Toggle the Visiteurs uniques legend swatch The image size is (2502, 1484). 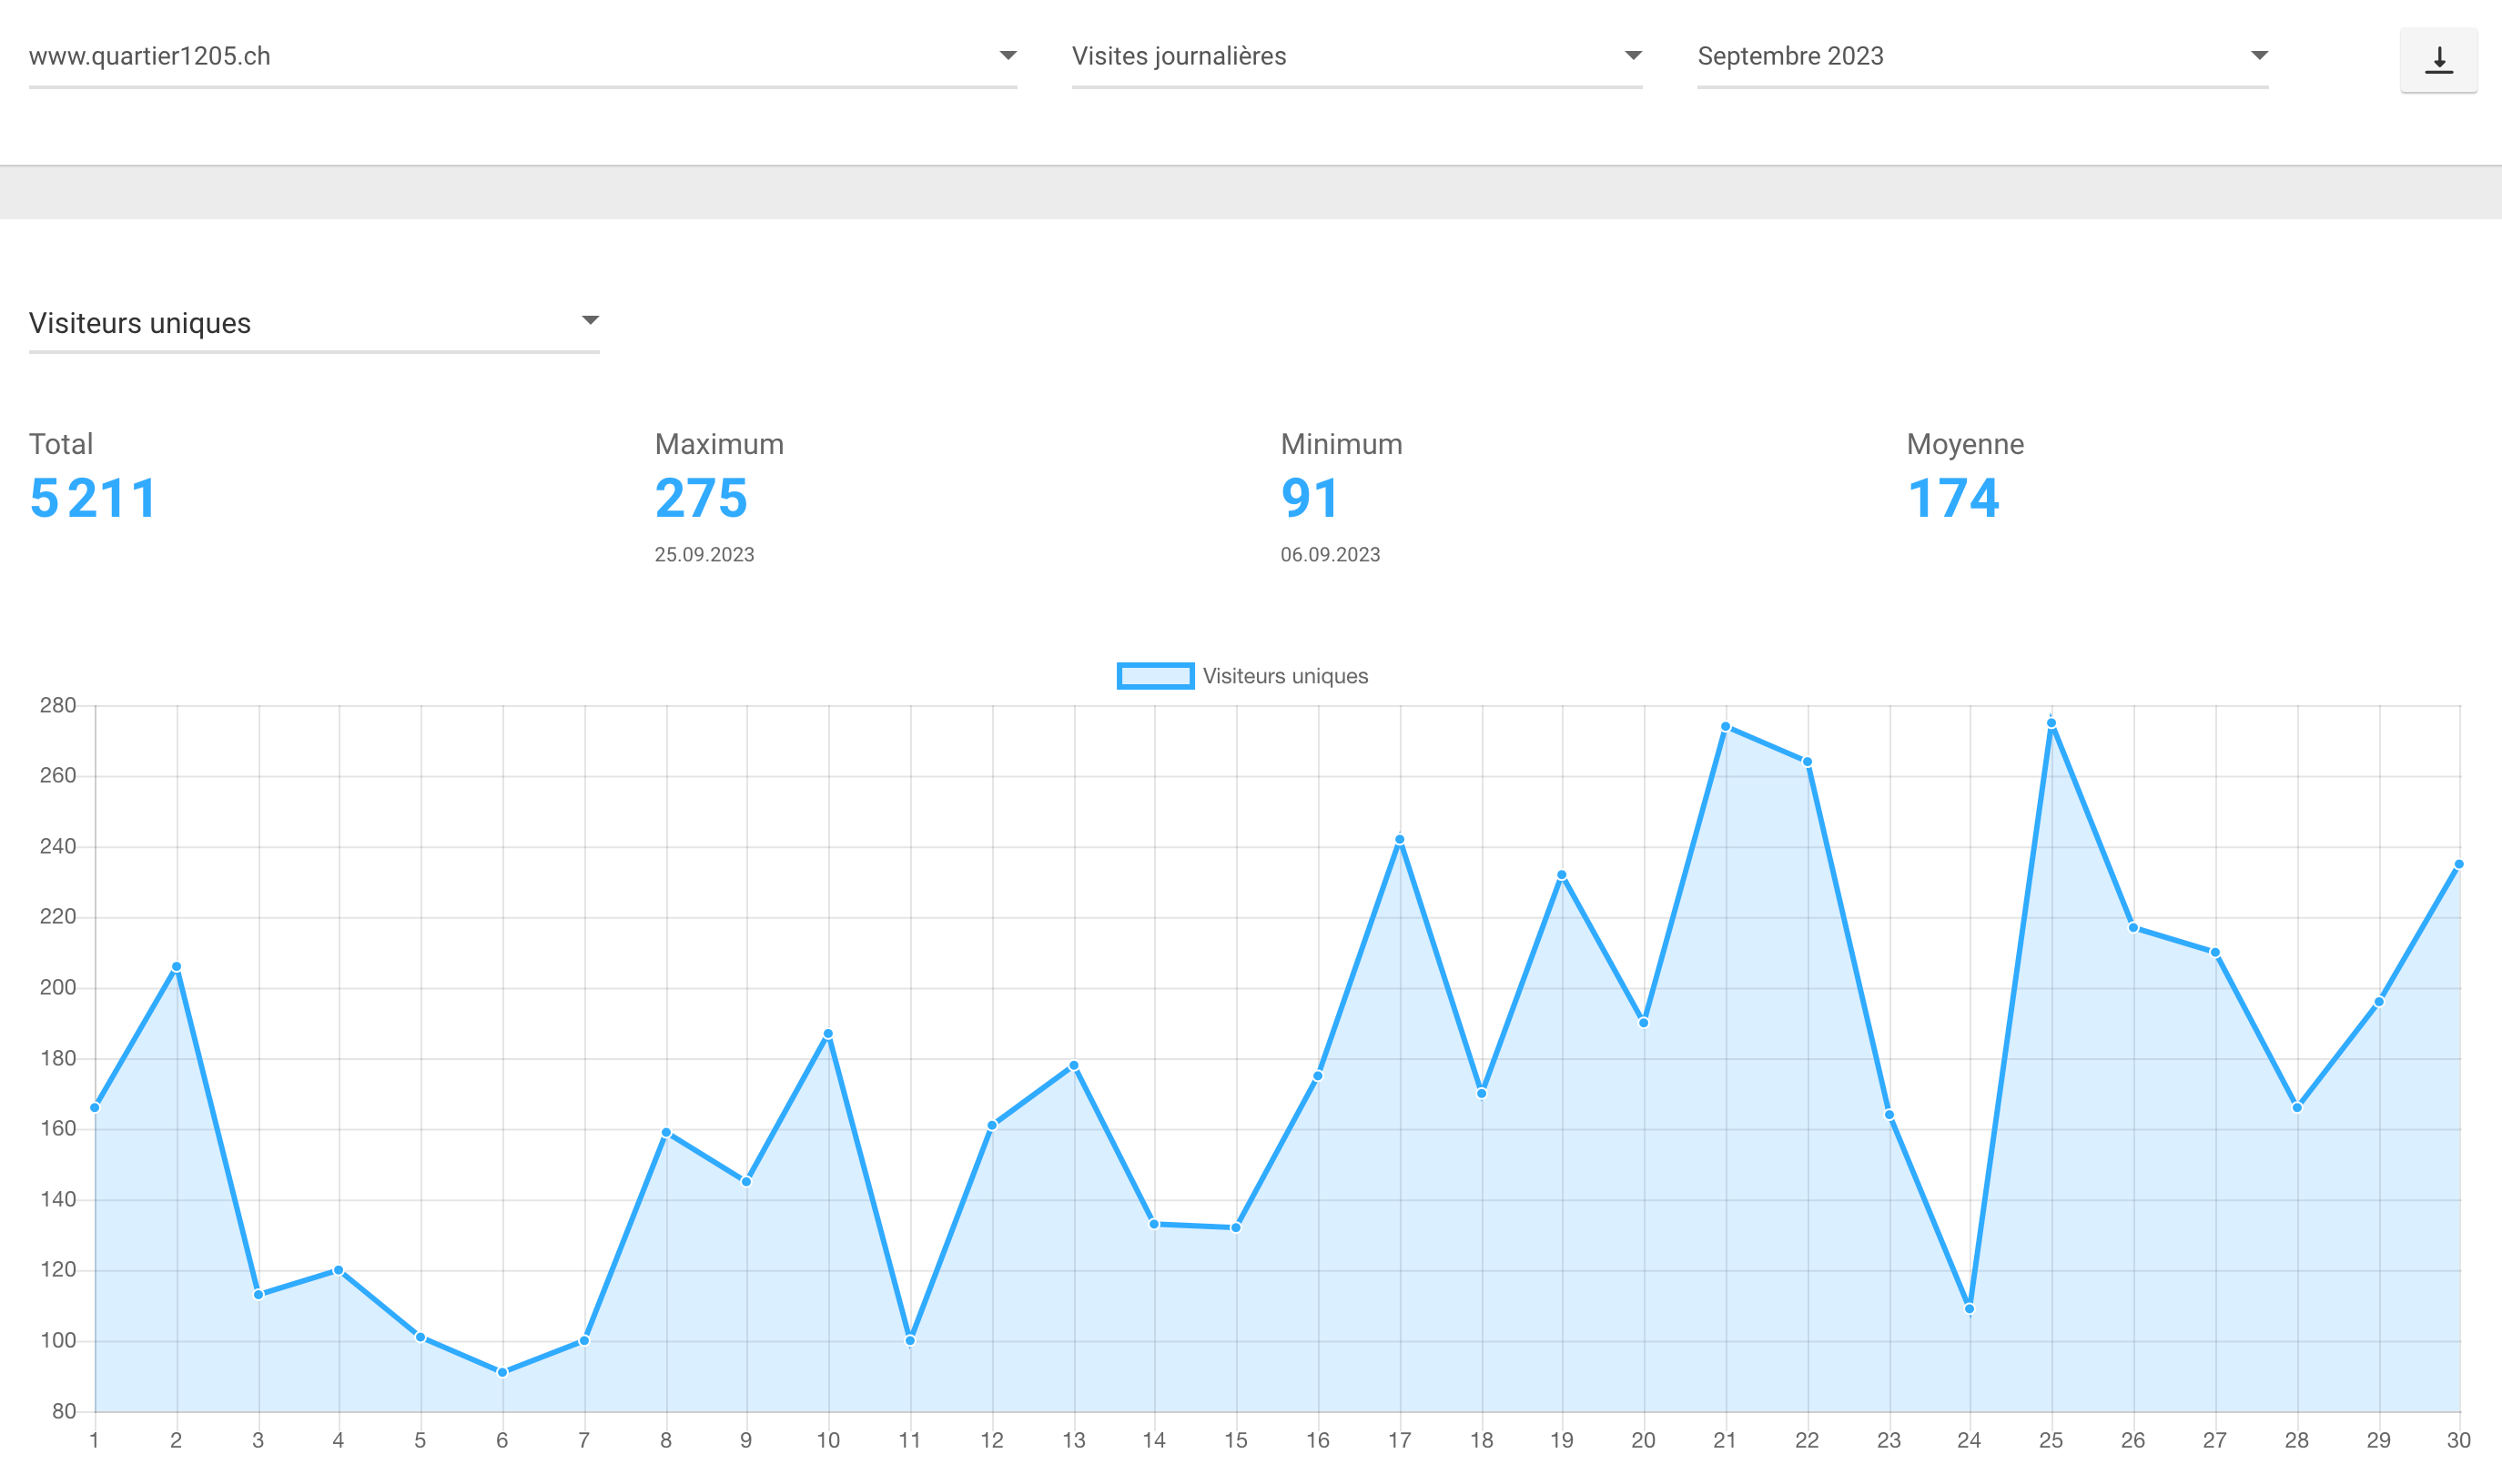(x=1155, y=676)
